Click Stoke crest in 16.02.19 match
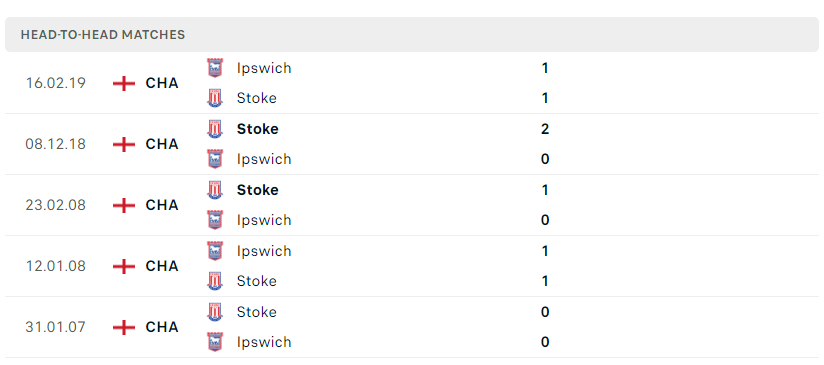Screen dimensions: 824x365 [x=214, y=98]
